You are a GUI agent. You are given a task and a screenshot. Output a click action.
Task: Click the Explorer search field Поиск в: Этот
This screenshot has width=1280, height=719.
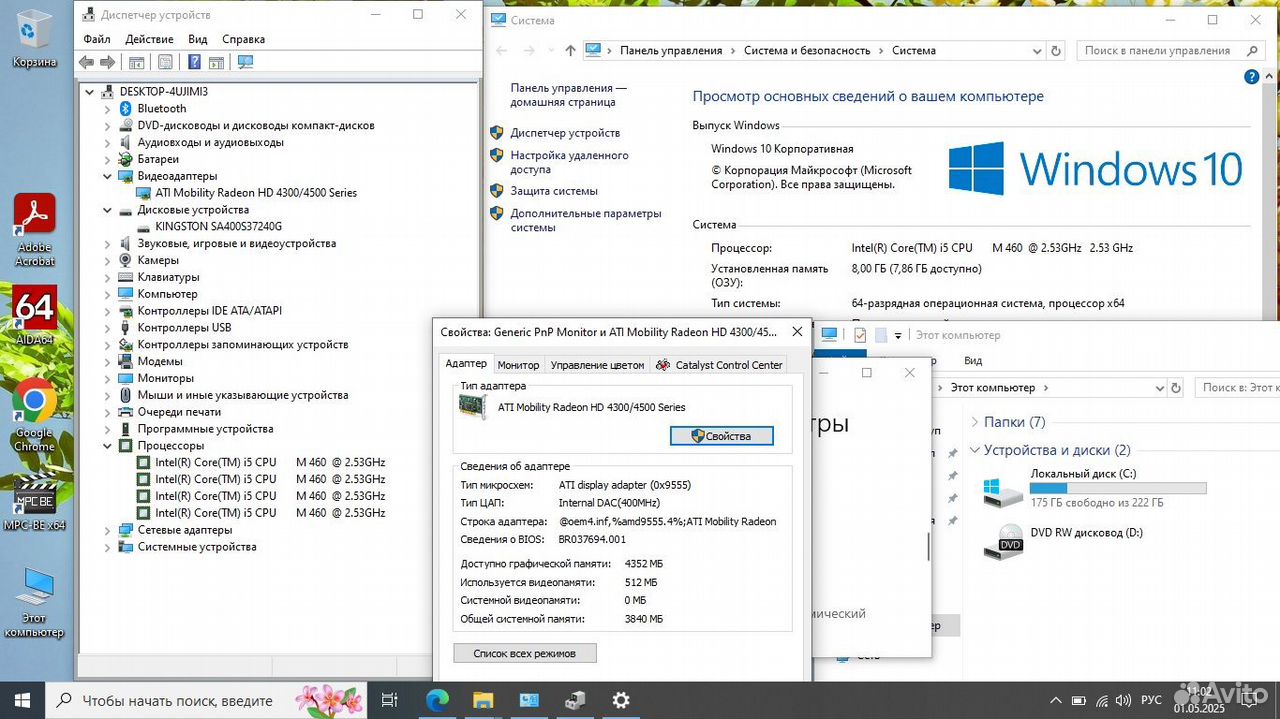click(1238, 387)
